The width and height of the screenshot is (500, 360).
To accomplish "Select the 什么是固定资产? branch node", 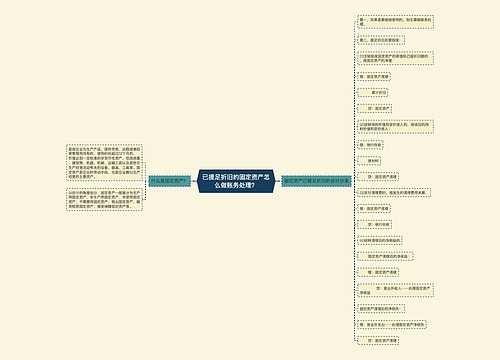I will (x=170, y=181).
